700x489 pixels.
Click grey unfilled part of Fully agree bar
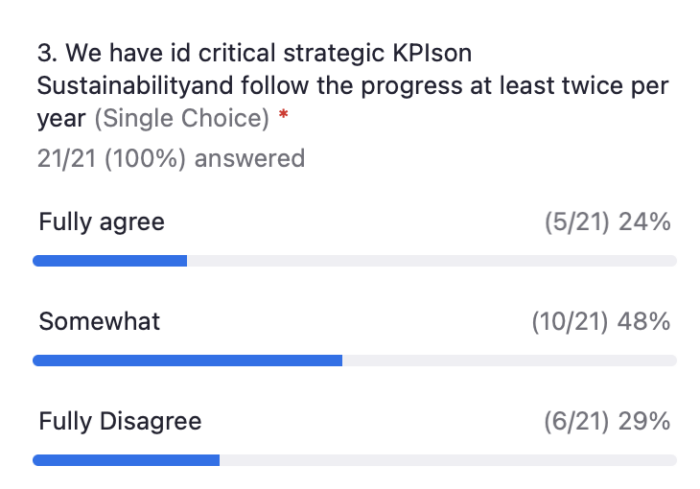[432, 261]
